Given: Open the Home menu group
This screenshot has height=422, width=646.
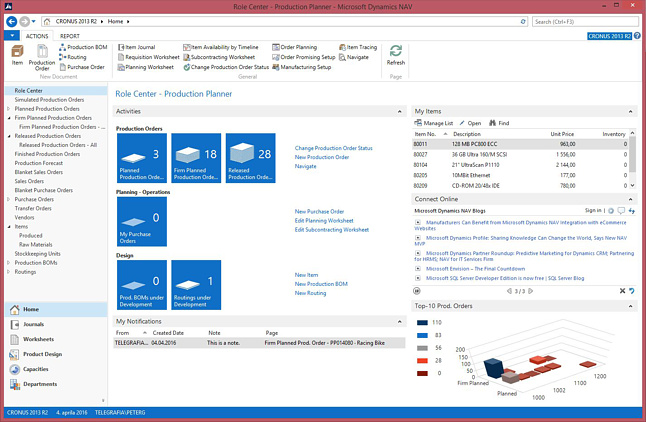Looking at the screenshot, I should (x=56, y=309).
